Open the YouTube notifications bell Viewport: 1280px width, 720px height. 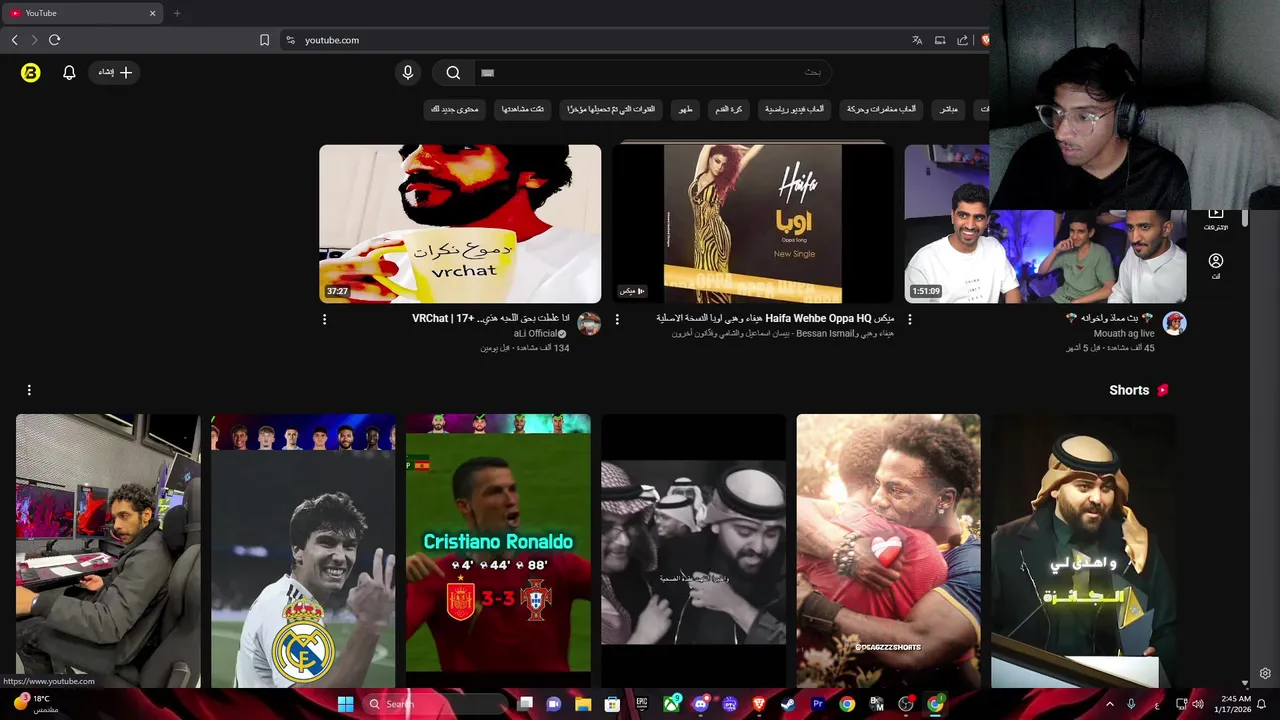pyautogui.click(x=69, y=72)
